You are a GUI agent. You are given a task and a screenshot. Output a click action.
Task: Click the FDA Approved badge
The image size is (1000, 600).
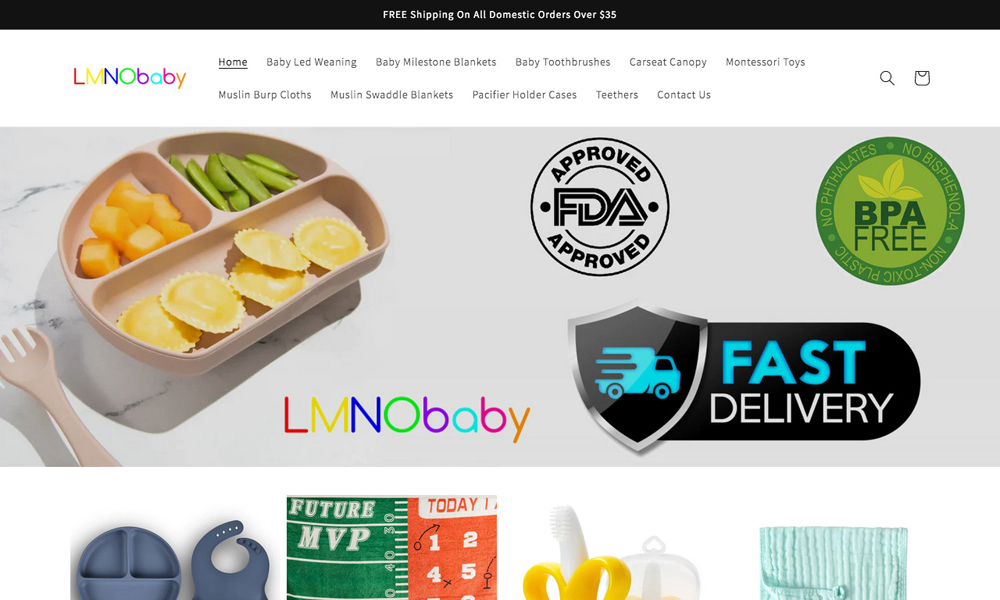(599, 207)
